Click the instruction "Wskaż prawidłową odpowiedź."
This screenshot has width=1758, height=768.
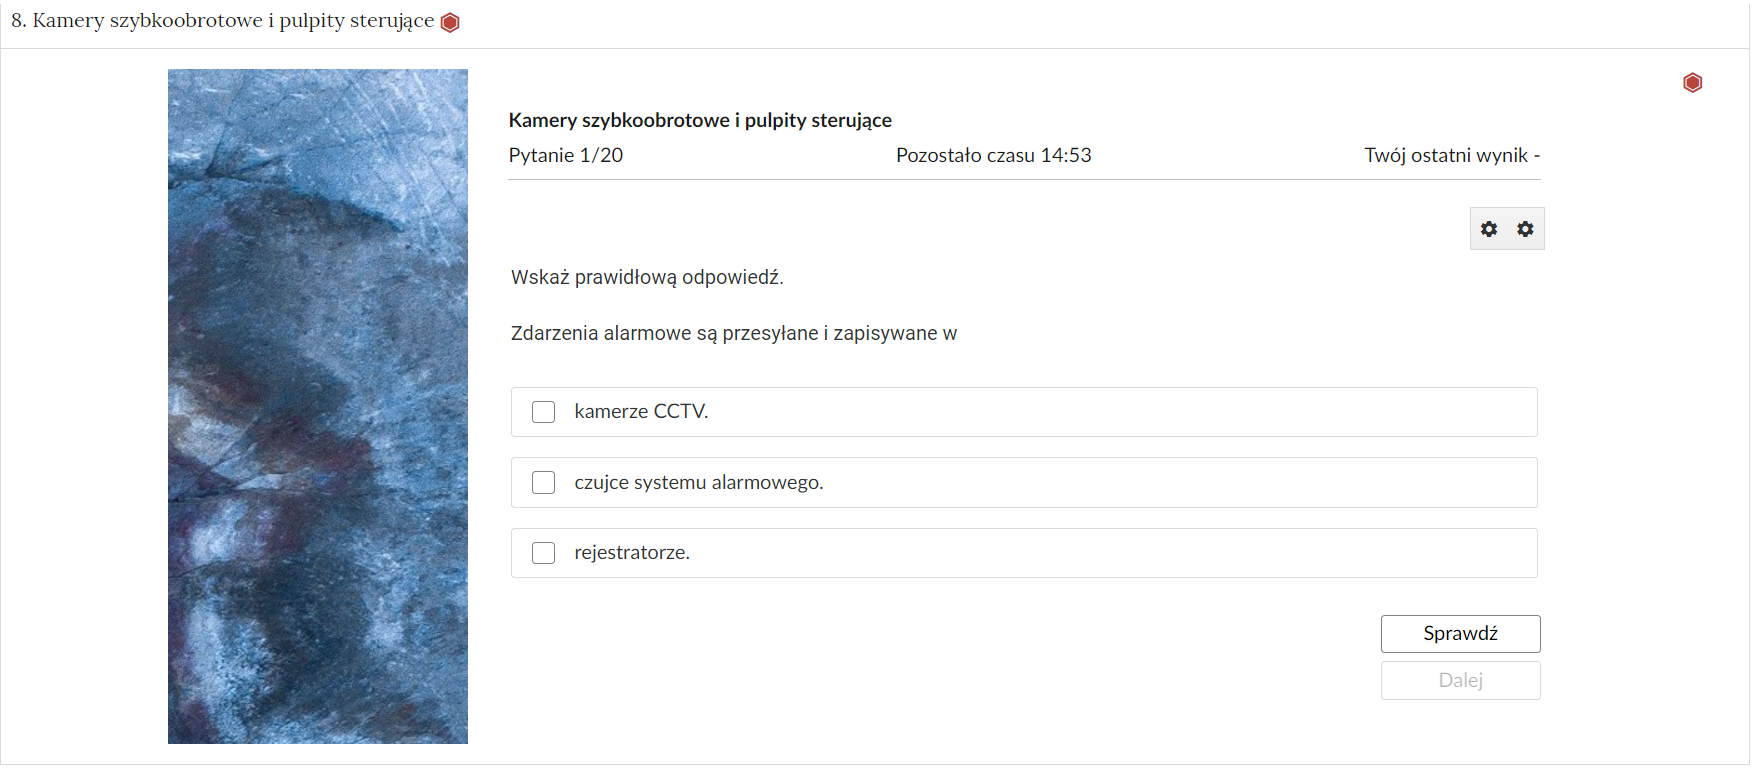pos(646,277)
